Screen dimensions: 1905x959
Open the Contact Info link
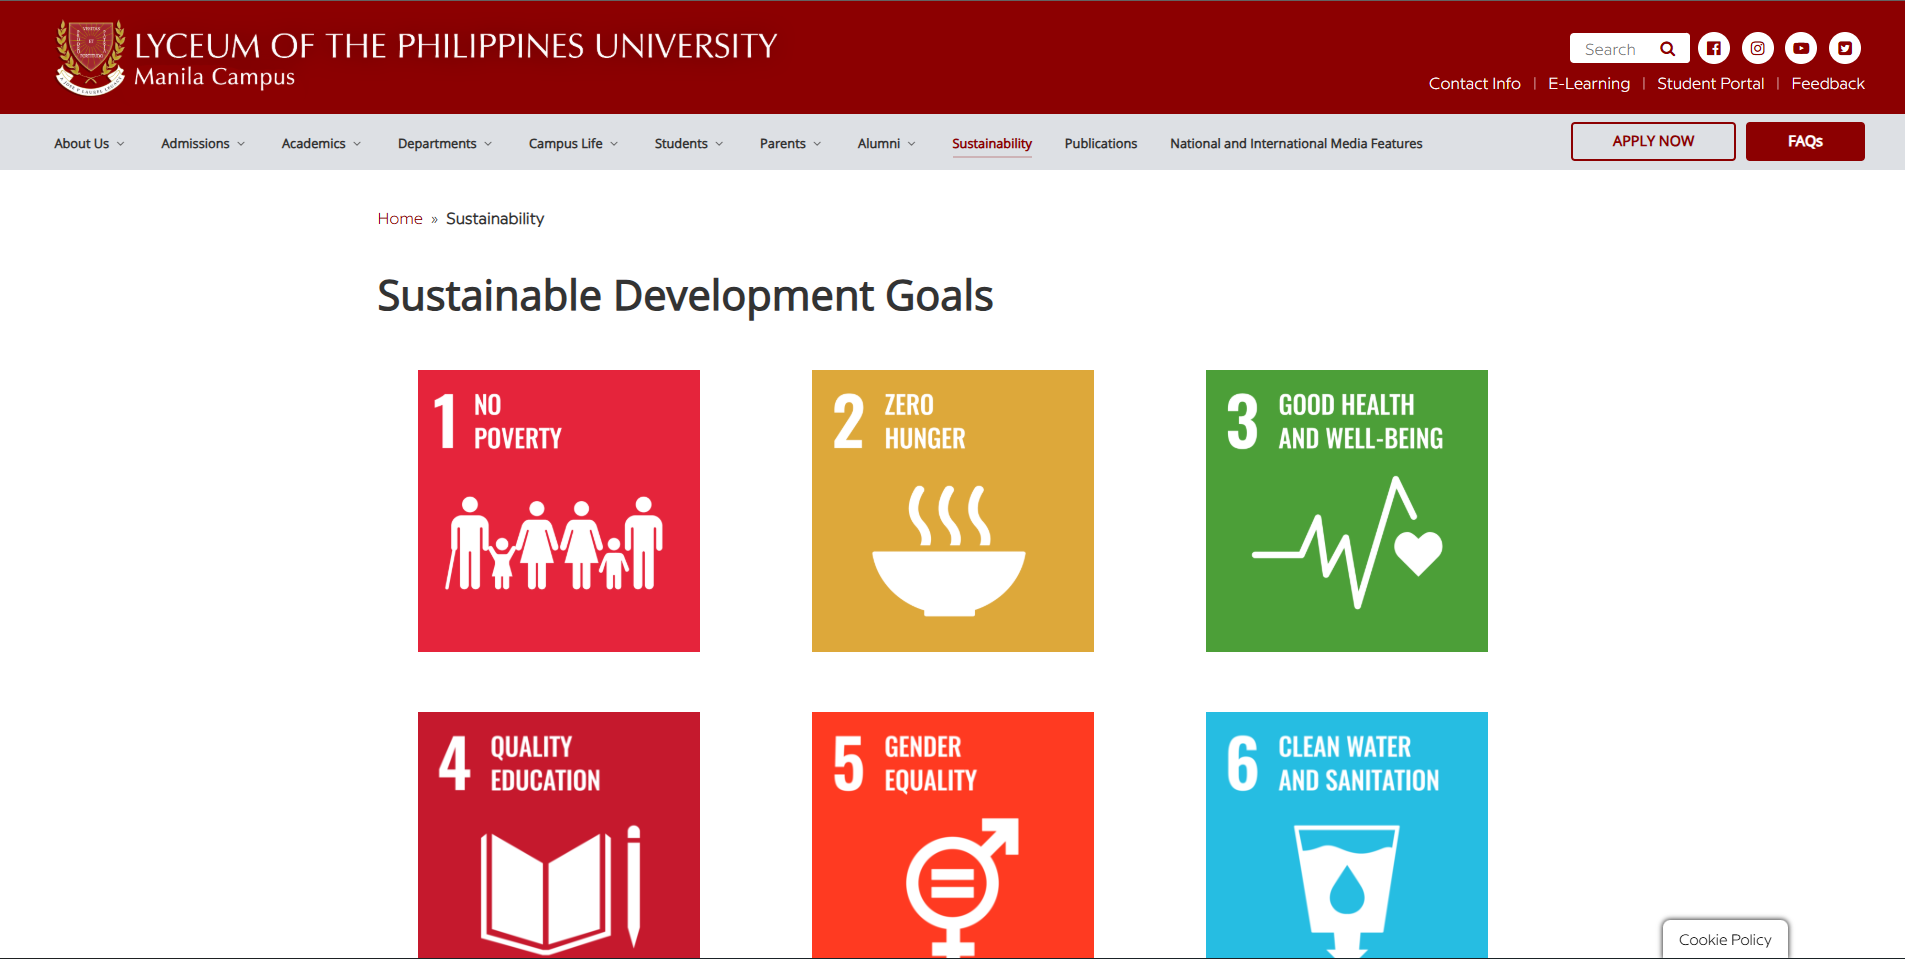1474,84
